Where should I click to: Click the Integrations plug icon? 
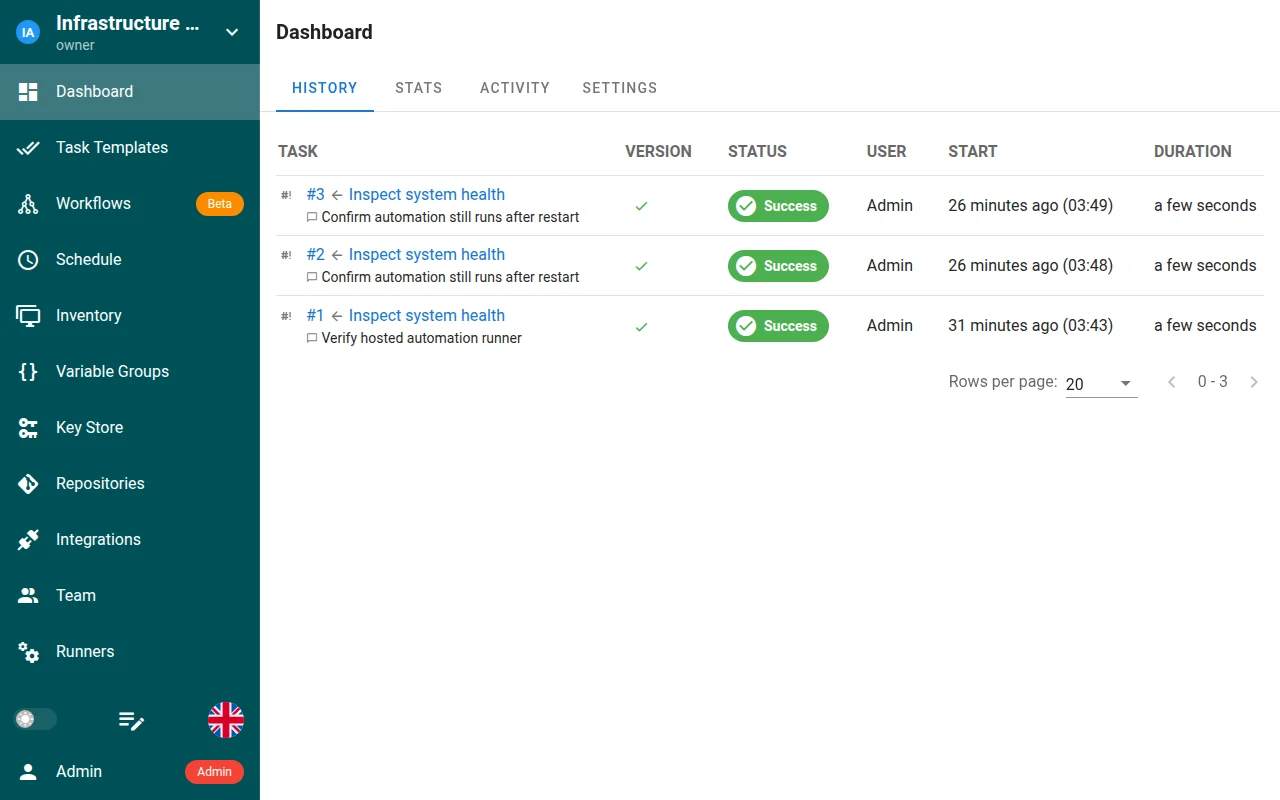click(x=28, y=540)
